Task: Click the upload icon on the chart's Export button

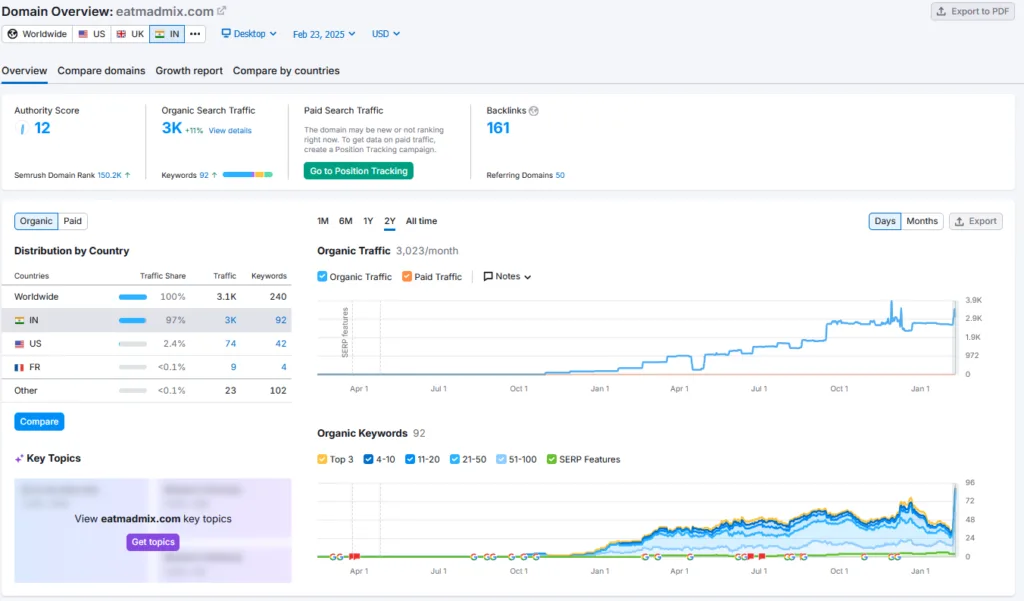Action: coord(959,221)
